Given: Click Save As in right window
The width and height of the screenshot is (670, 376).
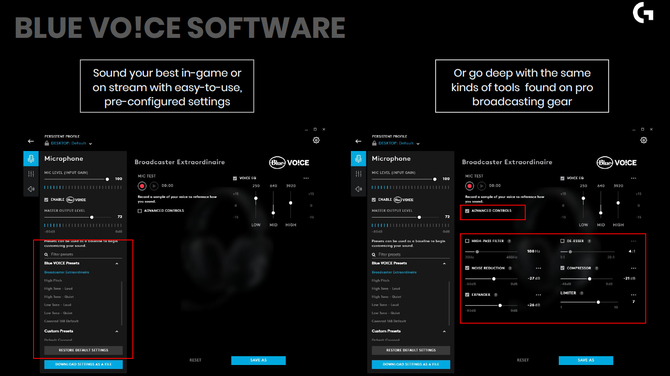Looking at the screenshot, I should (x=586, y=360).
